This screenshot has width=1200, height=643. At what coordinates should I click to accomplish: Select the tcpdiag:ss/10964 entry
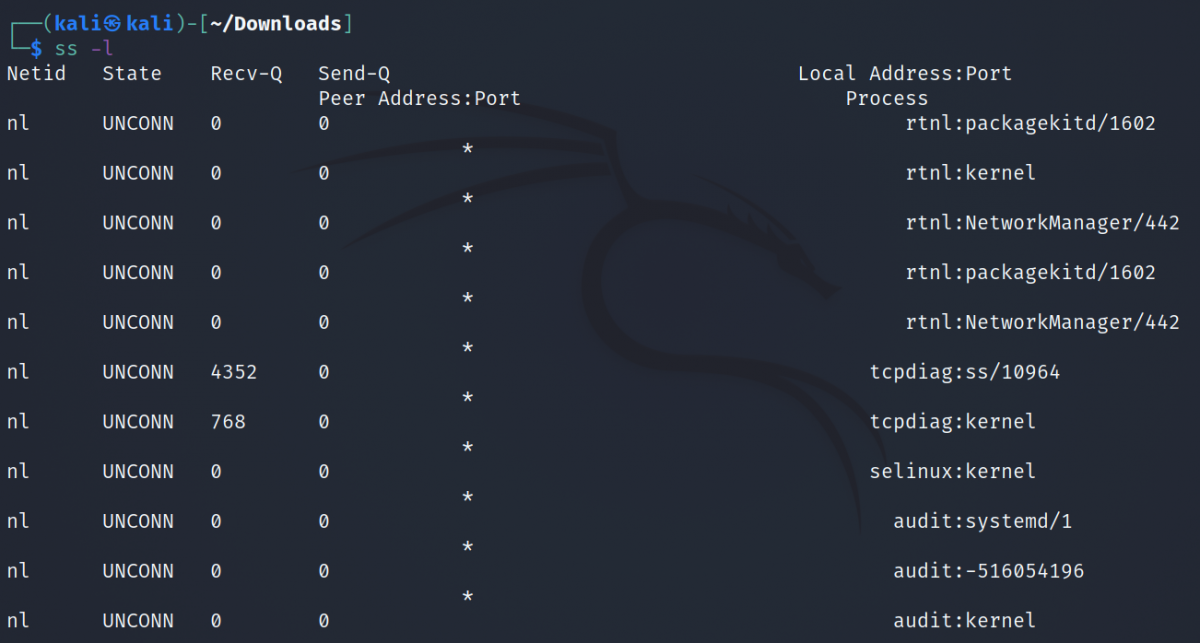click(964, 372)
